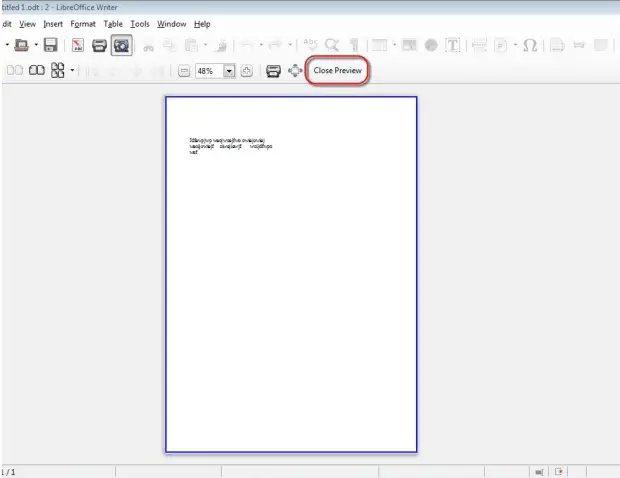This screenshot has height=478, width=620.
Task: Click the zoom in icon
Action: (x=246, y=71)
